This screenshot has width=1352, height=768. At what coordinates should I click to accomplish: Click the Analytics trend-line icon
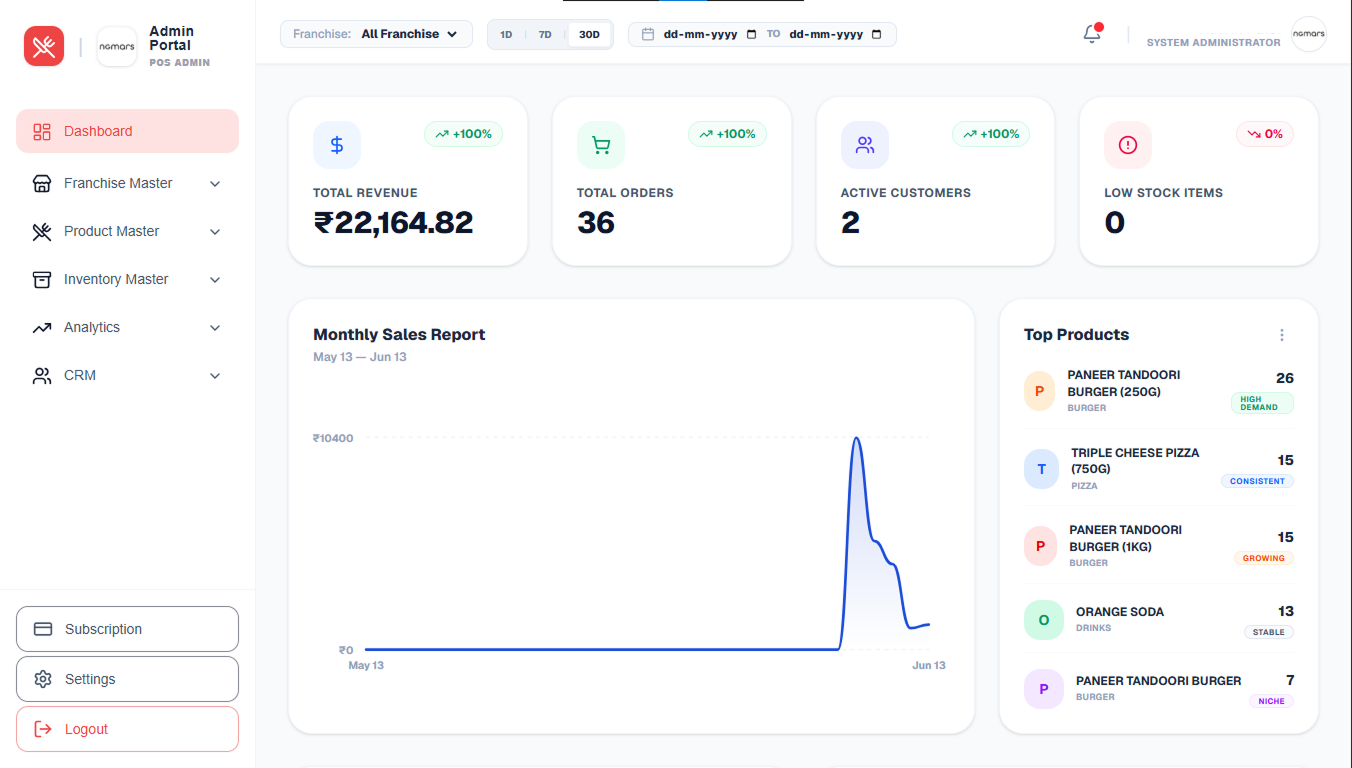42,328
